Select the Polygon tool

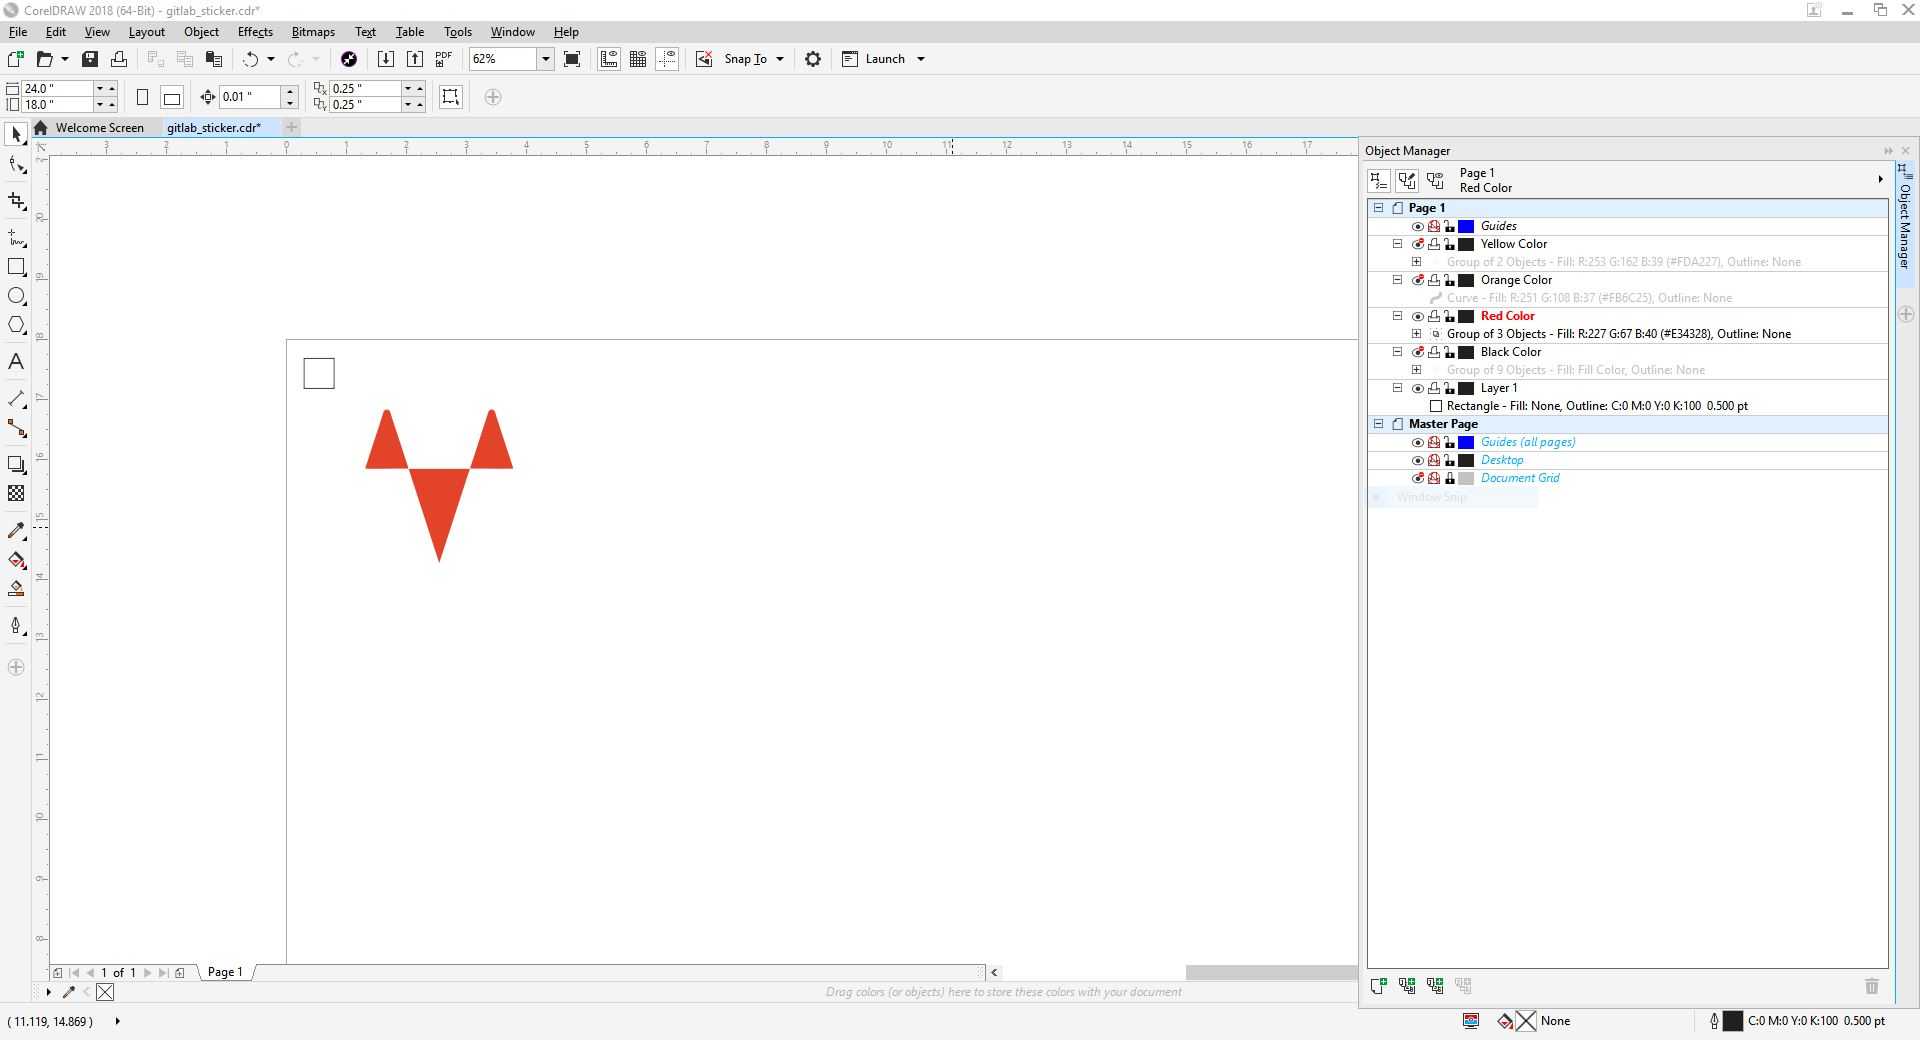[16, 325]
